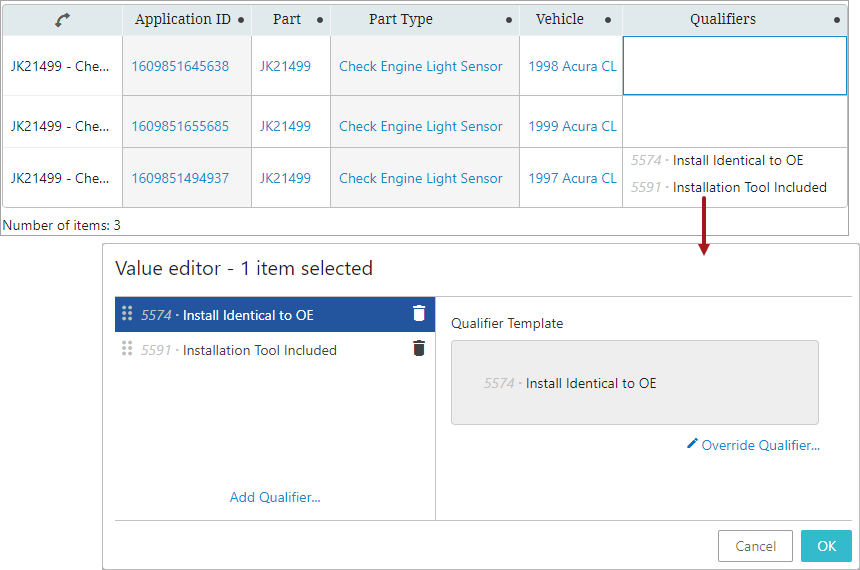Open Vehicle column menu dot
The height and width of the screenshot is (570, 860).
(608, 20)
